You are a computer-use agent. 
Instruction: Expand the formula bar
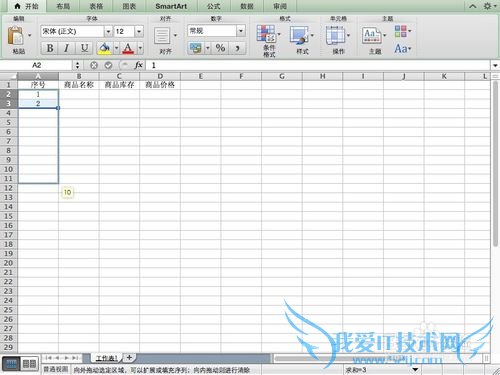(495, 65)
